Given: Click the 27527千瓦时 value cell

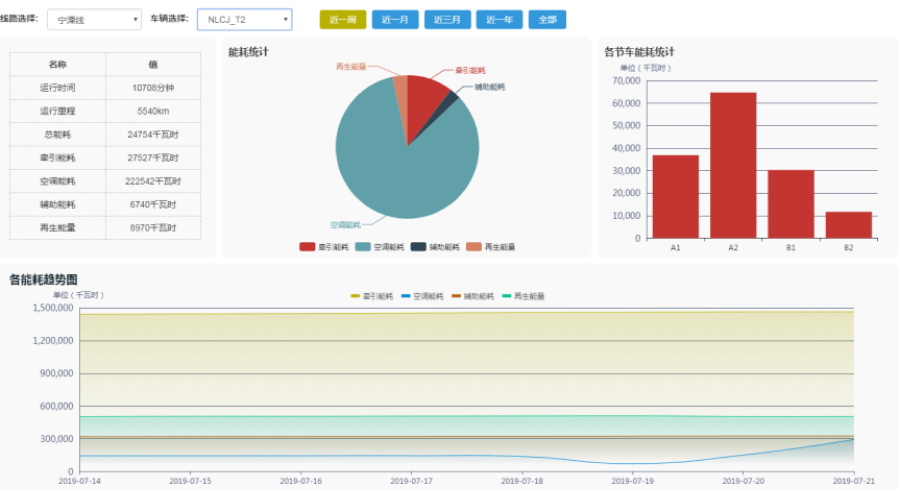Looking at the screenshot, I should tap(153, 158).
